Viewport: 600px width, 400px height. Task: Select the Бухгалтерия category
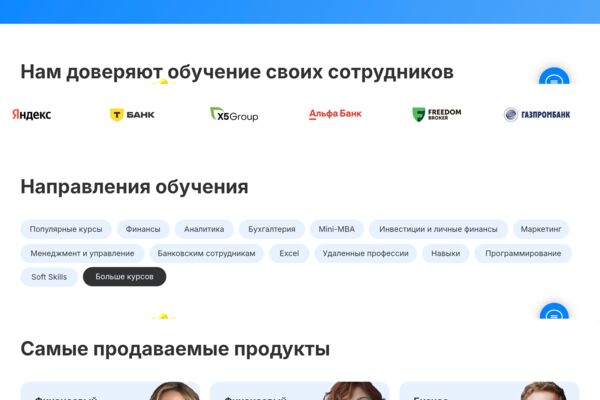272,229
